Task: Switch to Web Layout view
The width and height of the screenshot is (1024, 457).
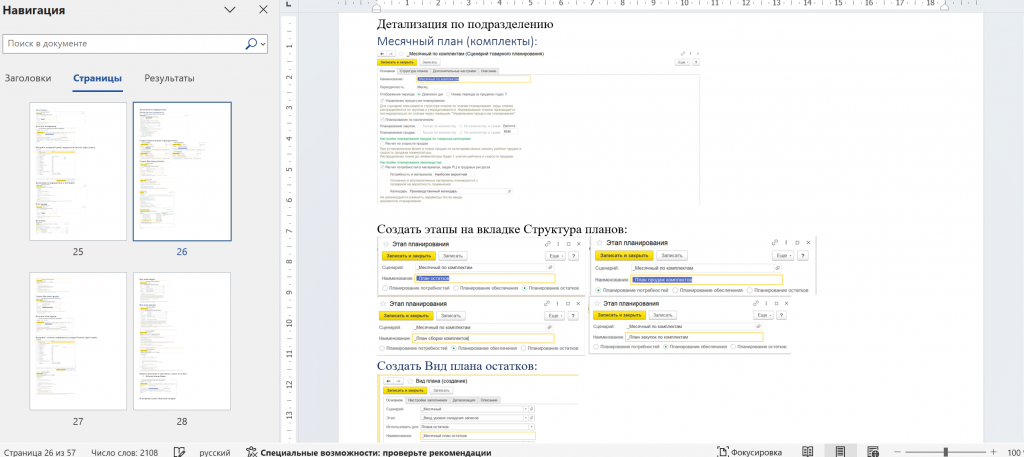Action: point(873,451)
